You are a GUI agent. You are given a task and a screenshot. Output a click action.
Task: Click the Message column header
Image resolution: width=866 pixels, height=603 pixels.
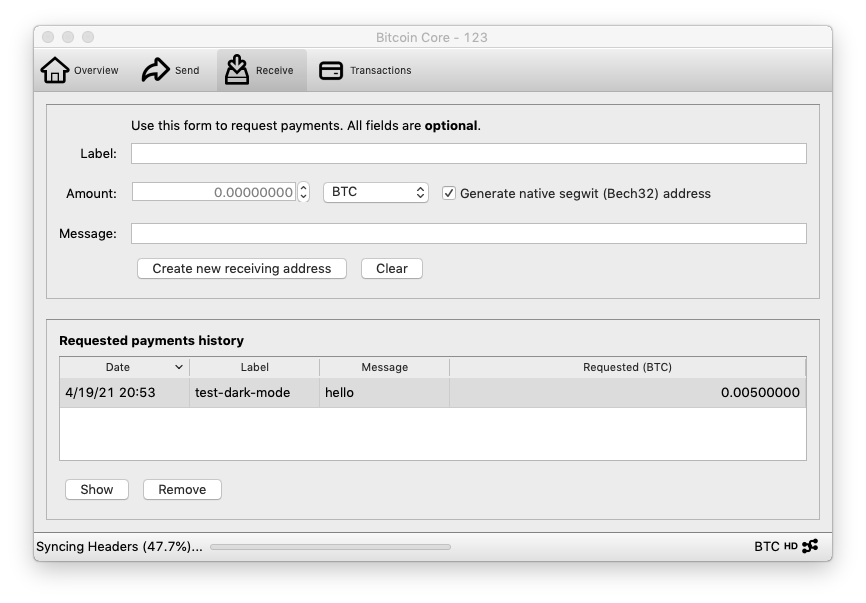click(384, 367)
